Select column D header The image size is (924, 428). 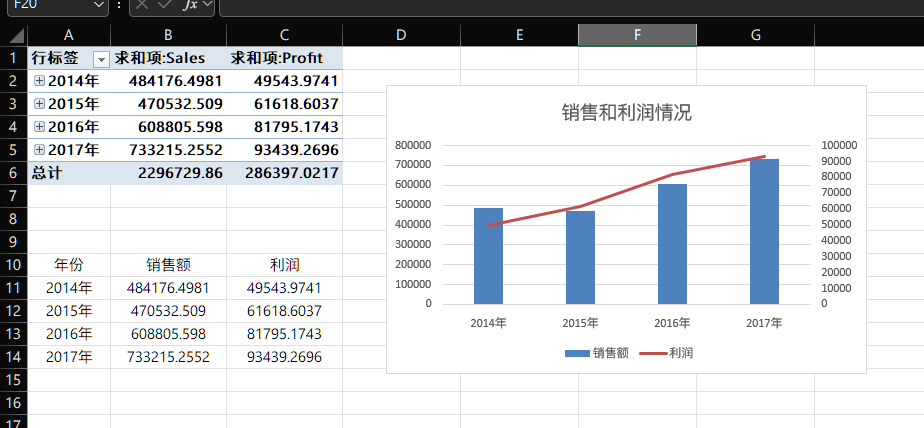pyautogui.click(x=401, y=35)
